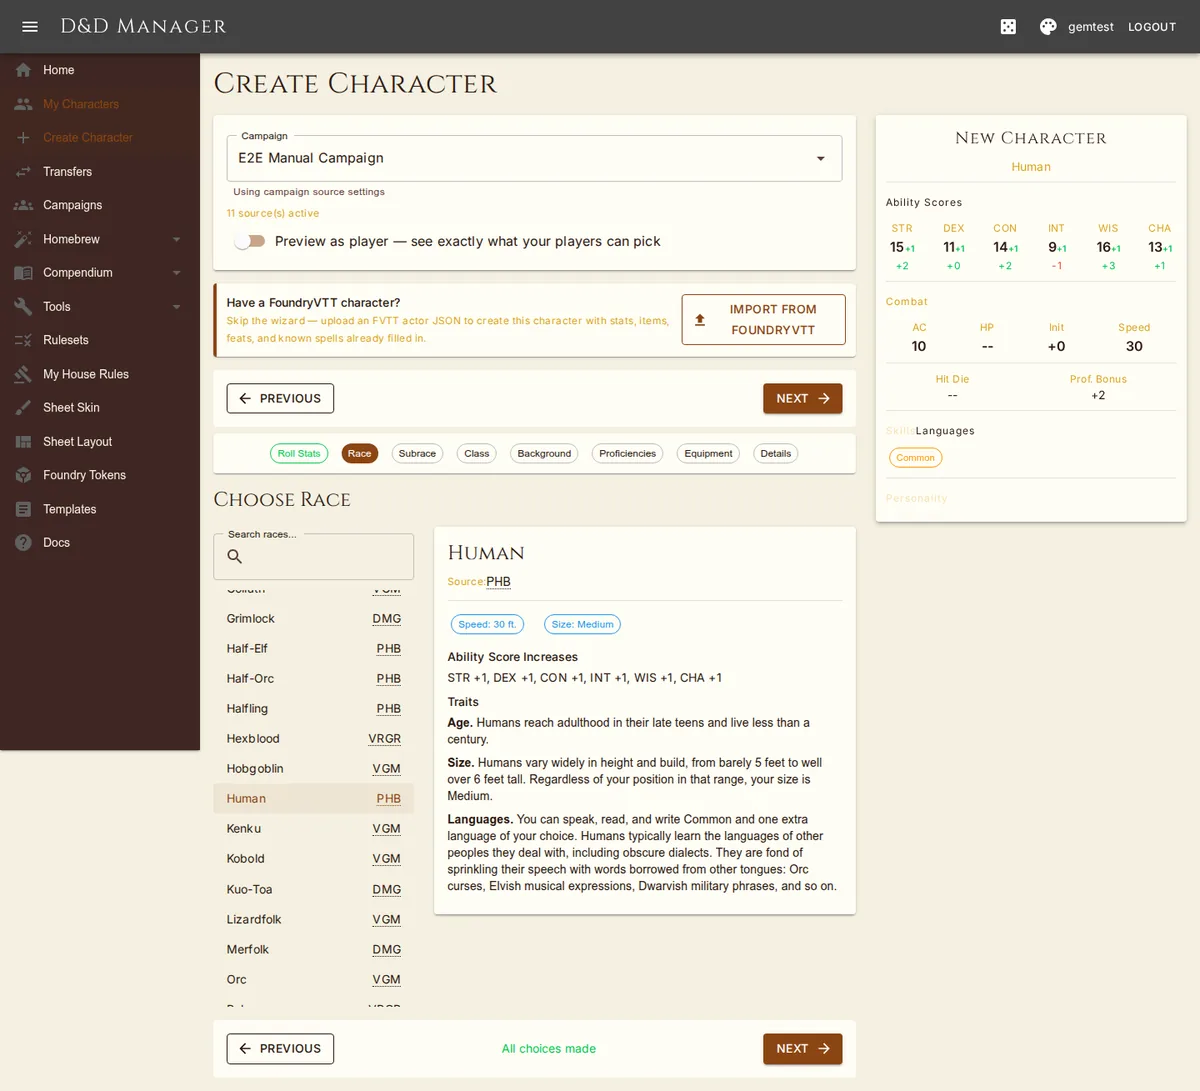Image resolution: width=1200 pixels, height=1091 pixels.
Task: Jump to the Proficiencies step
Action: (x=628, y=454)
